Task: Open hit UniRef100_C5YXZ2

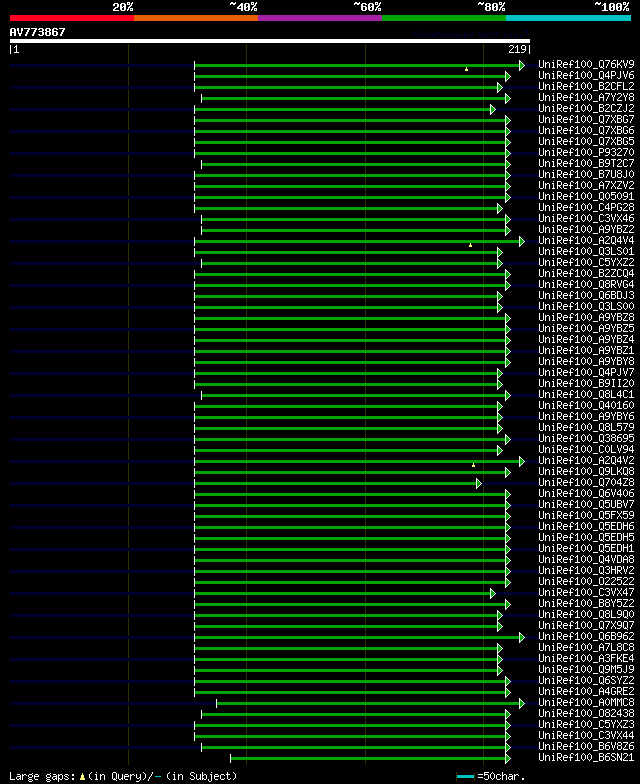Action: coord(586,262)
